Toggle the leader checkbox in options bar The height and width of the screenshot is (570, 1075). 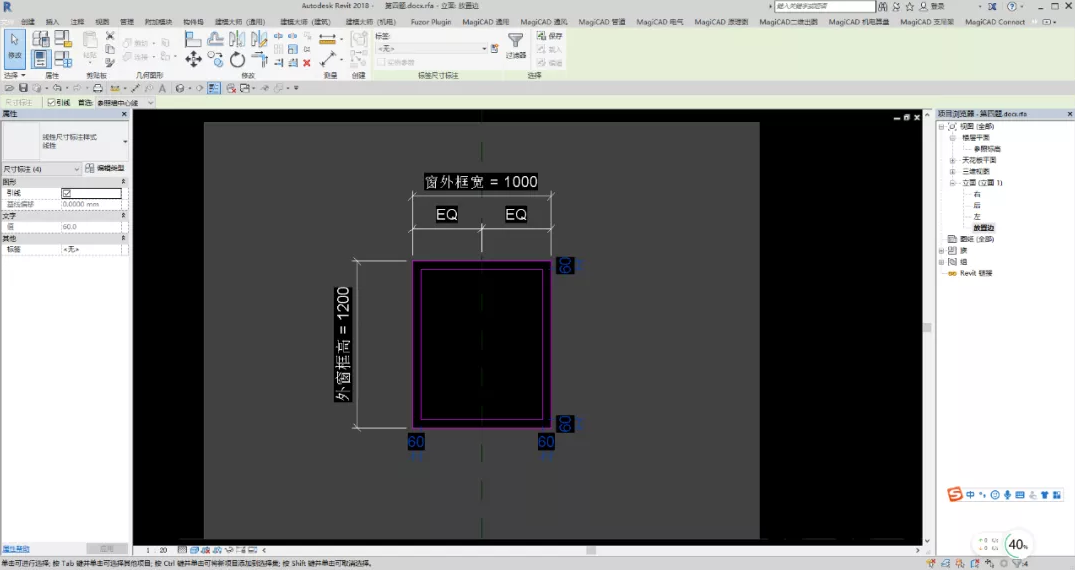[51, 102]
